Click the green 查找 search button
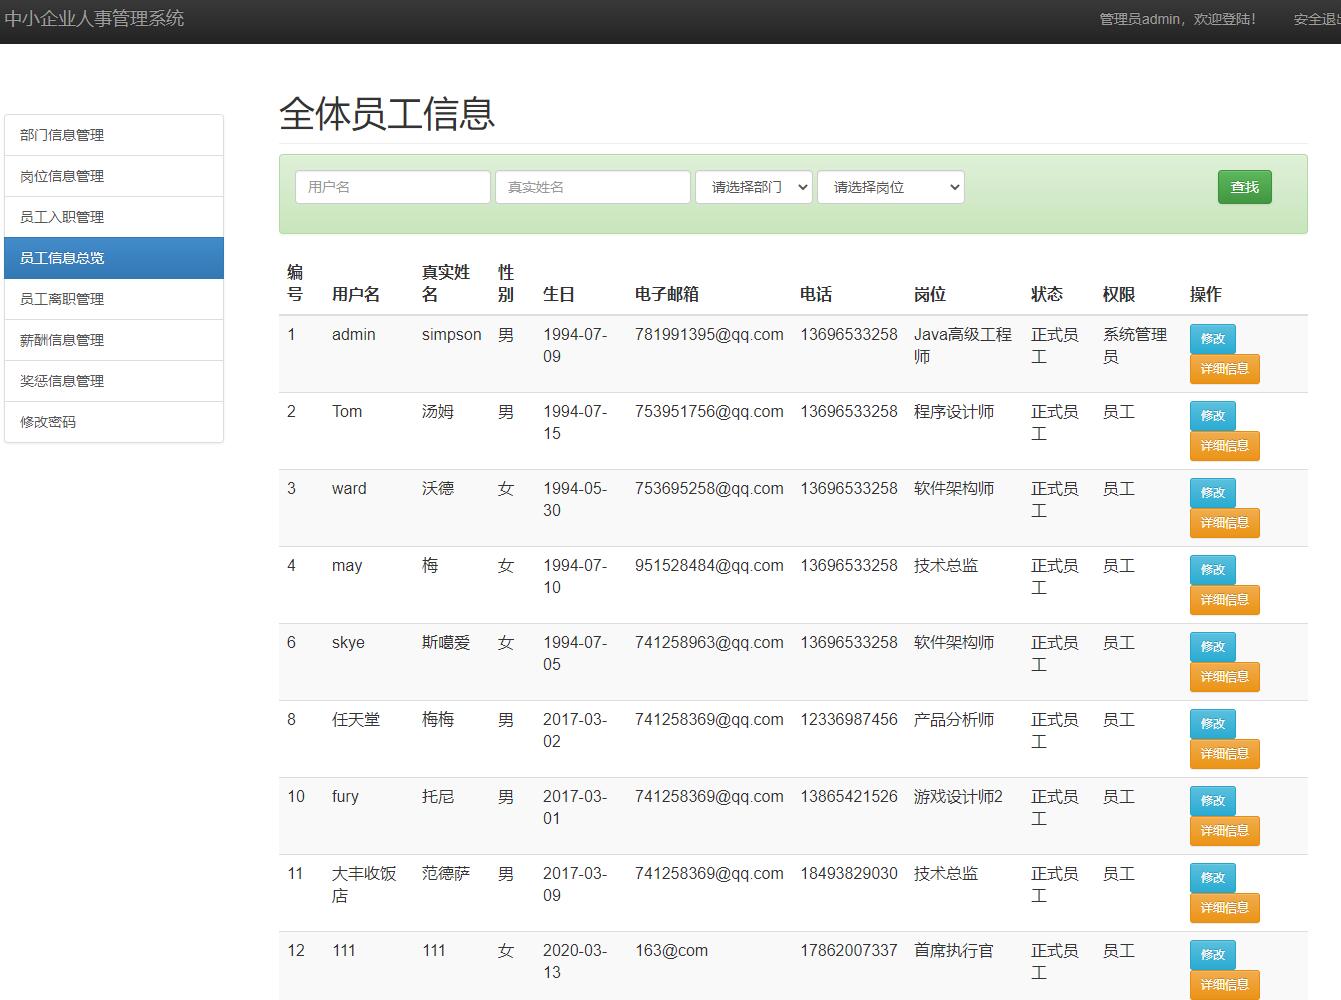Image resolution: width=1341 pixels, height=1000 pixels. 1244,187
